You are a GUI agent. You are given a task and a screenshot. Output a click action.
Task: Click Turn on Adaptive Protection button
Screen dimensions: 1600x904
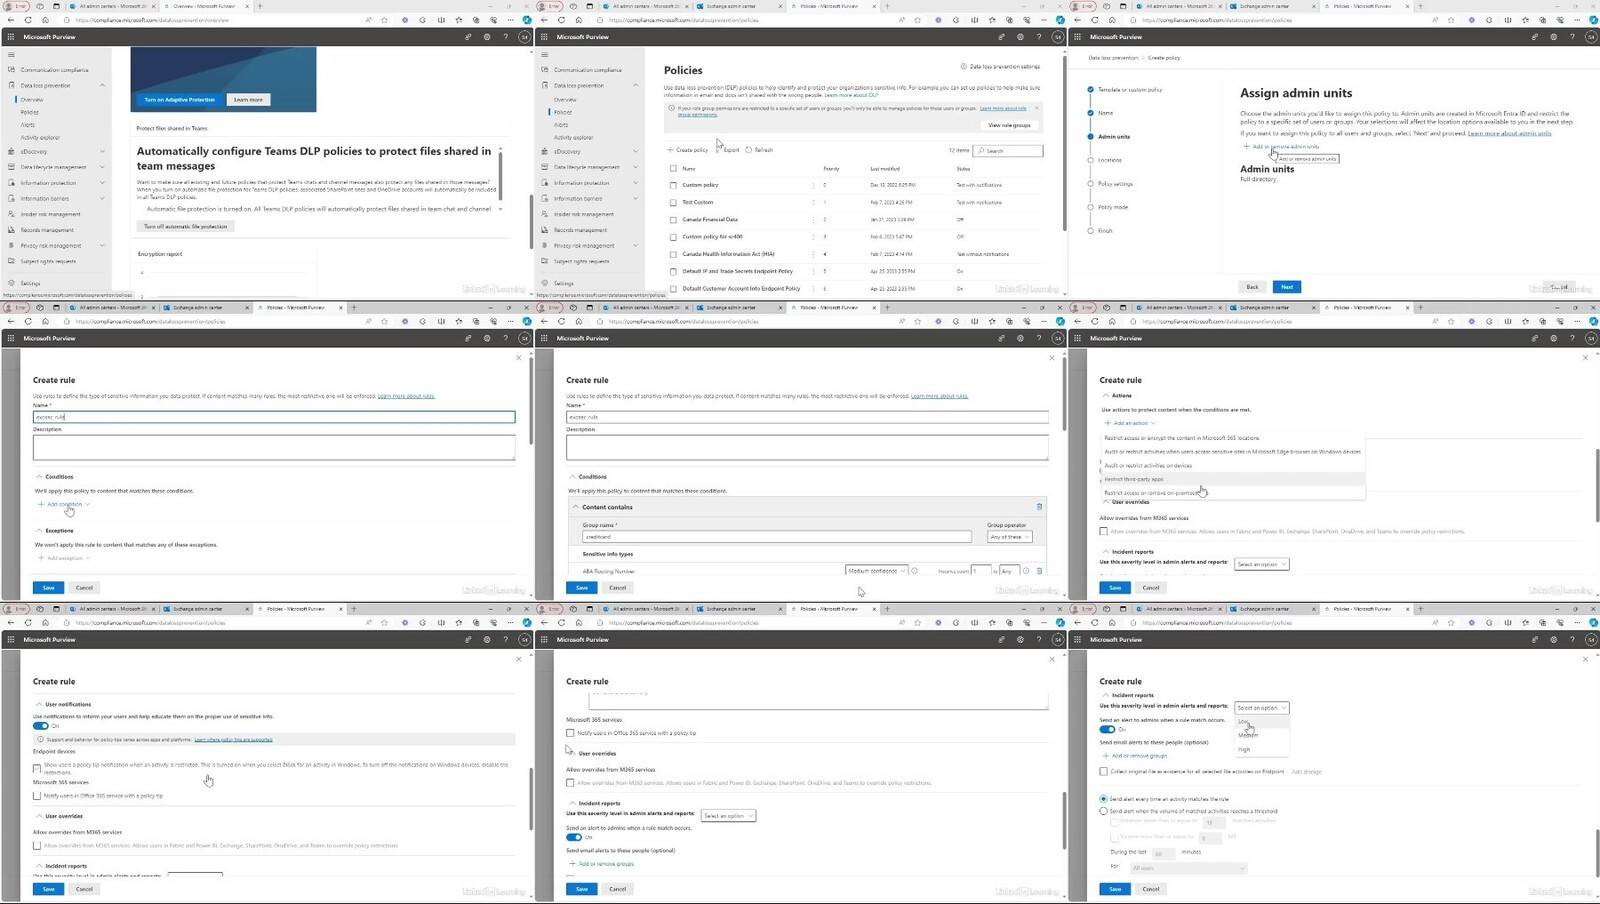click(179, 100)
